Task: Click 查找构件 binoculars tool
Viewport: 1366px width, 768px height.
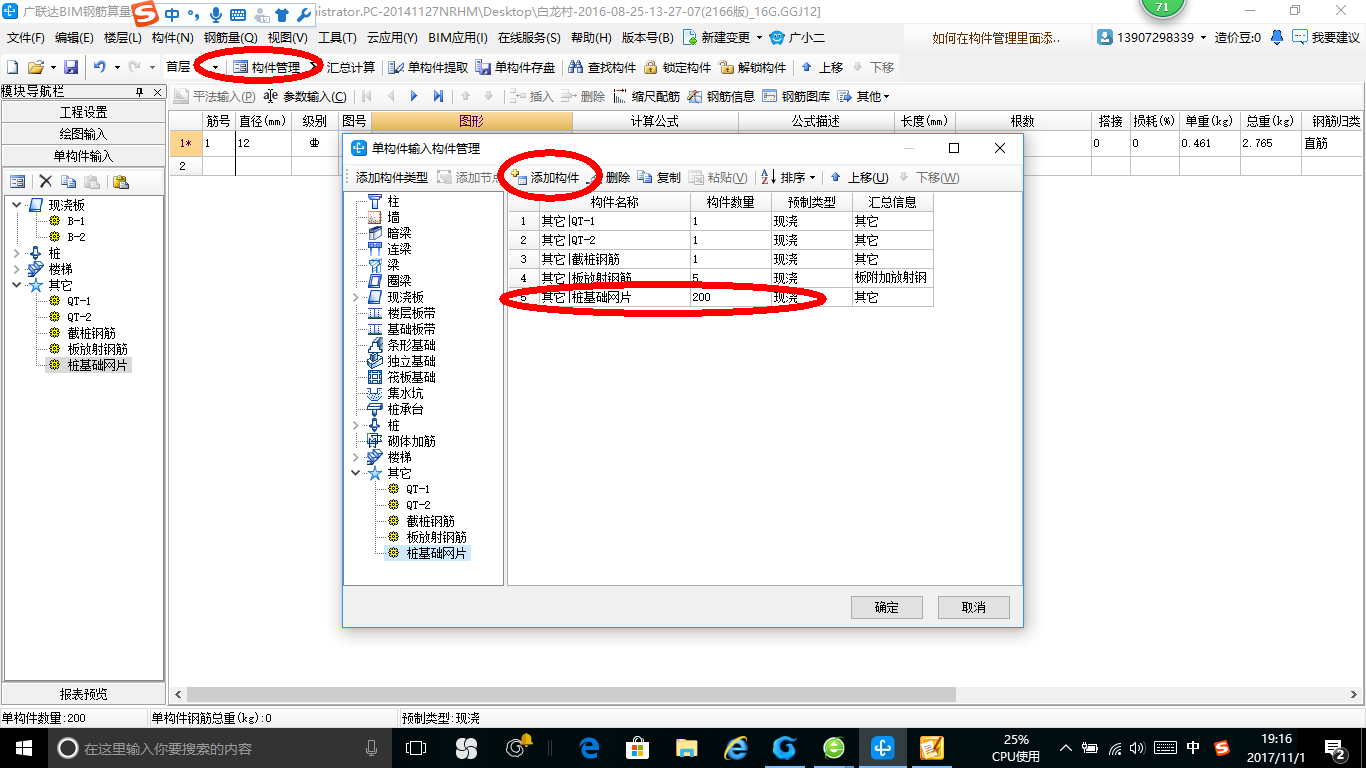Action: coord(602,67)
